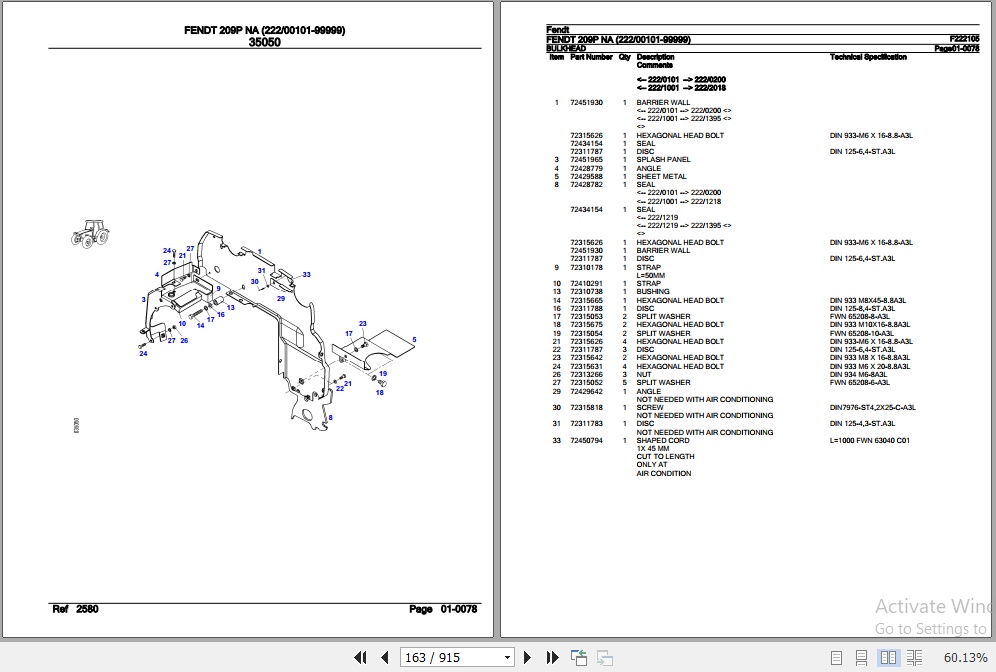Click the 'Technical Specification' column header

868,57
